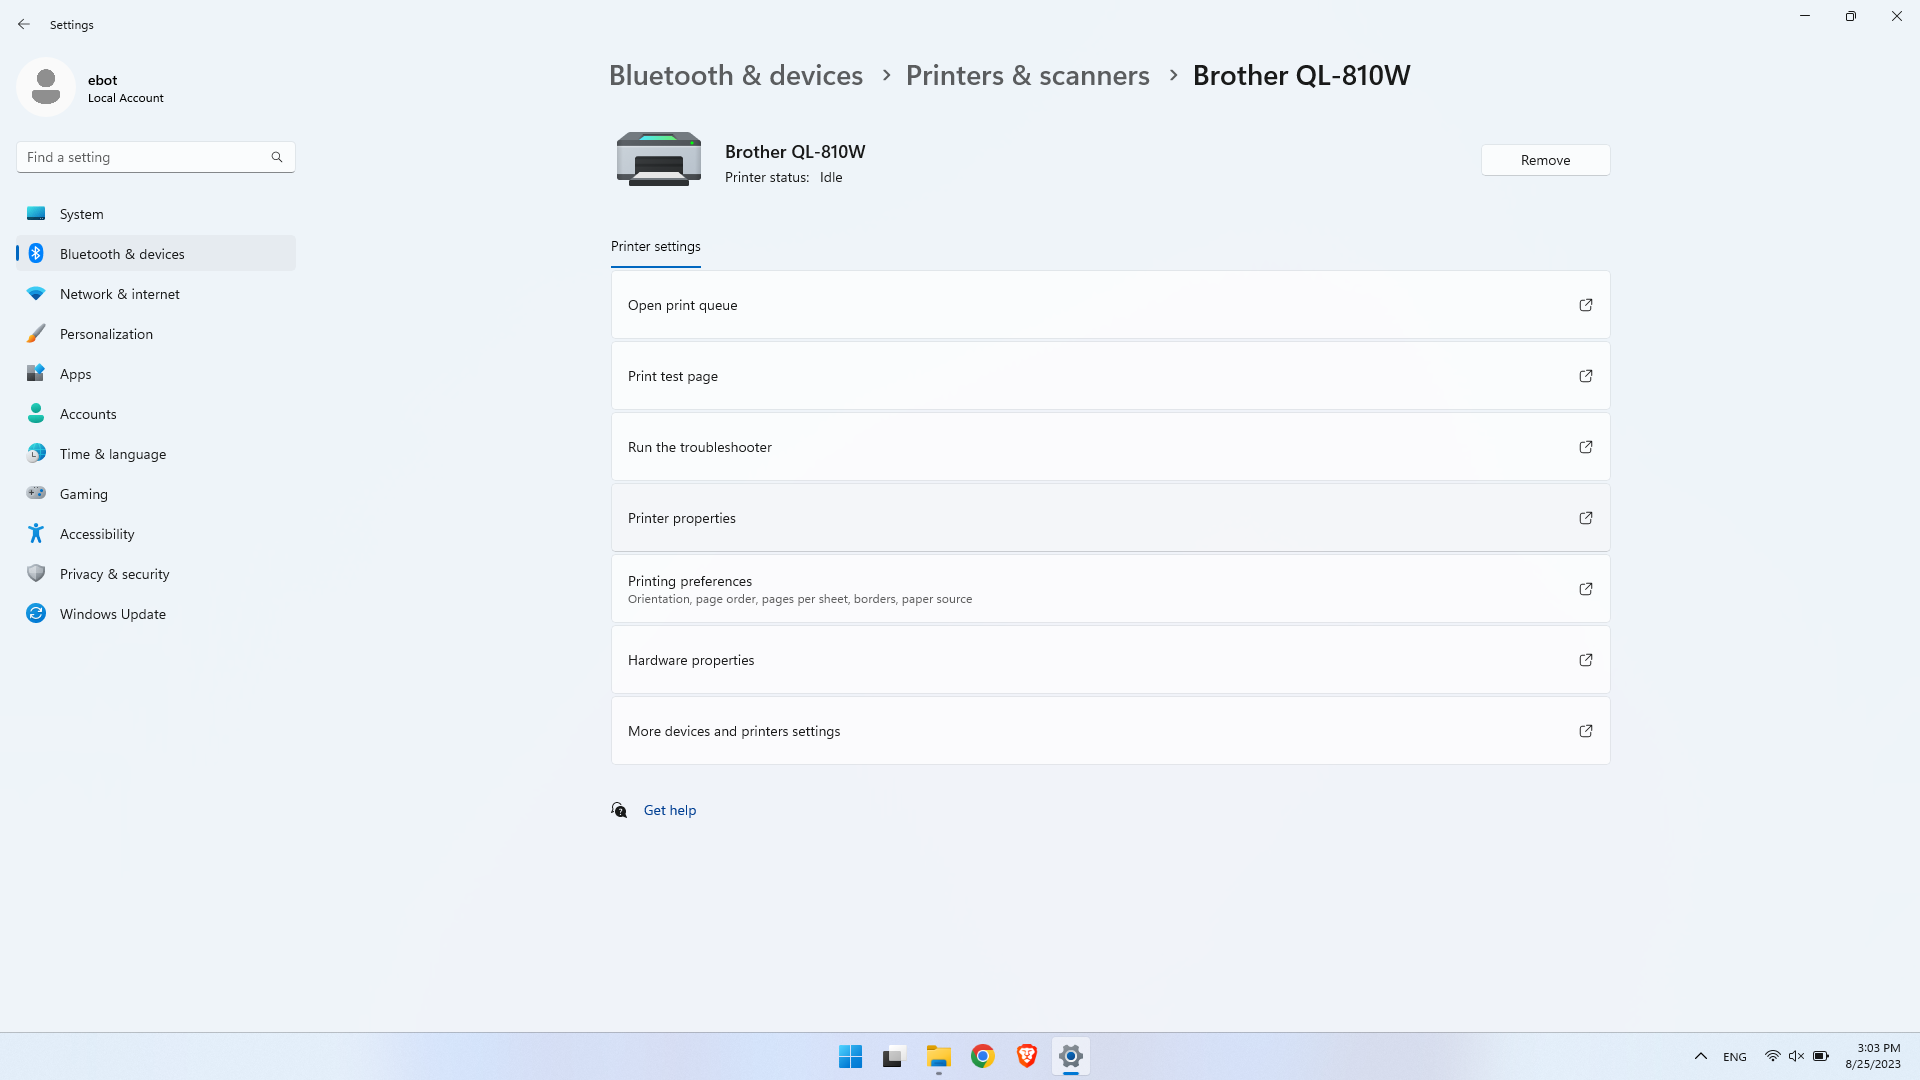Open File Explorer from the taskbar
Image resolution: width=1920 pixels, height=1080 pixels.
click(x=938, y=1056)
